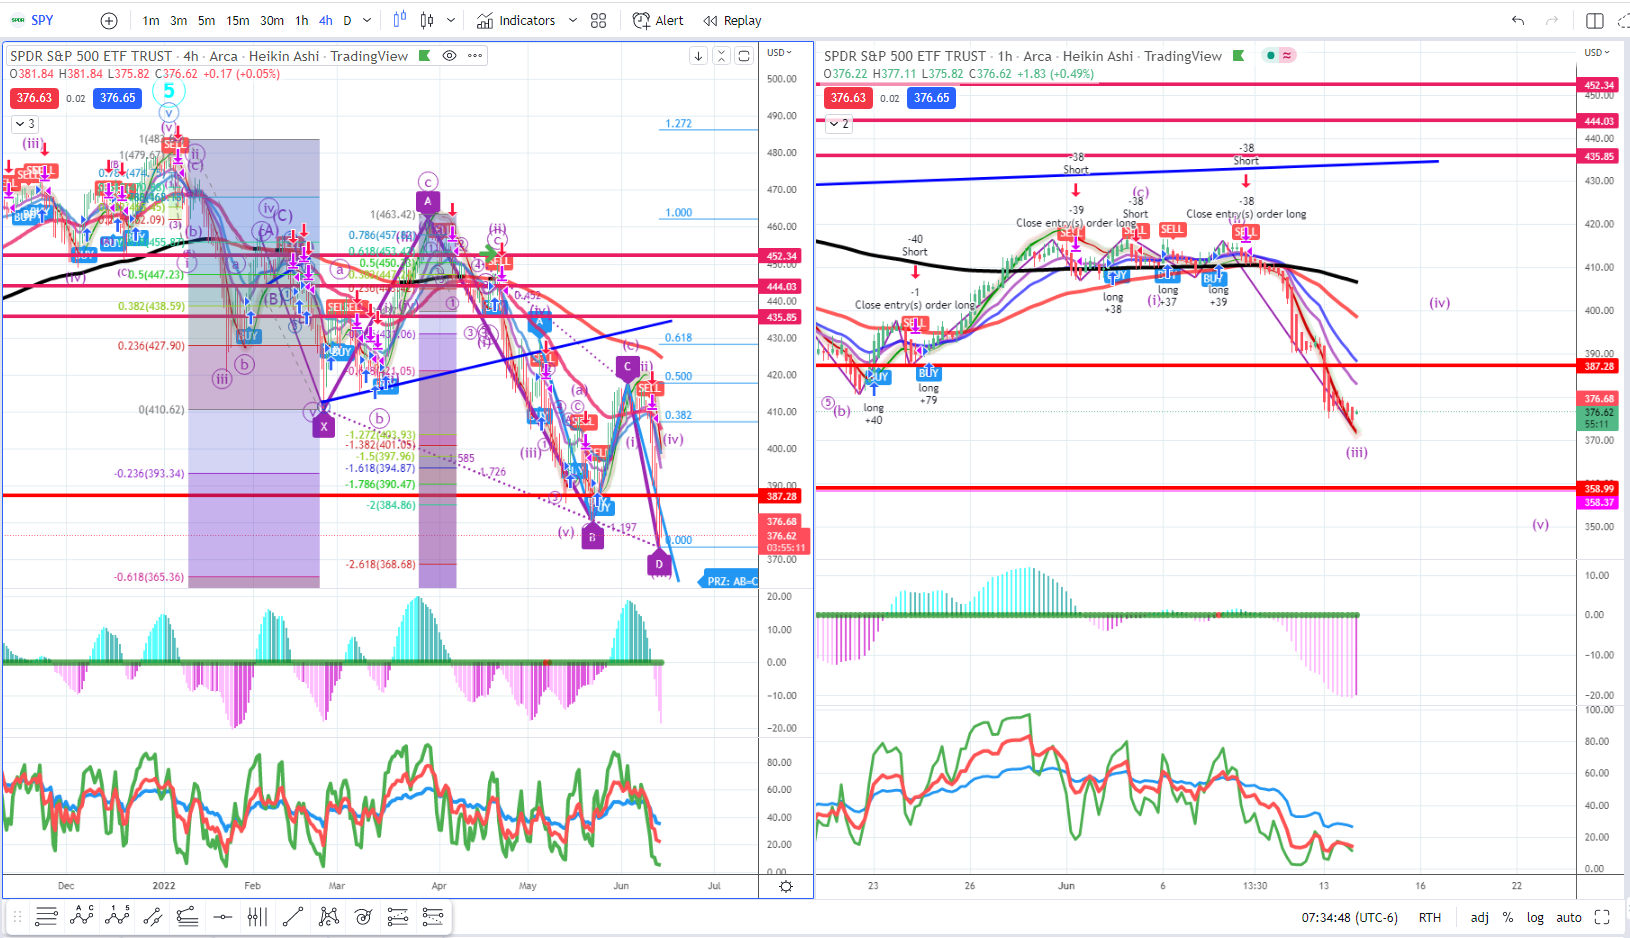Select the Fib retracement tool in the favorites bar
Viewport: 1630px width, 938px height.
click(x=46, y=916)
